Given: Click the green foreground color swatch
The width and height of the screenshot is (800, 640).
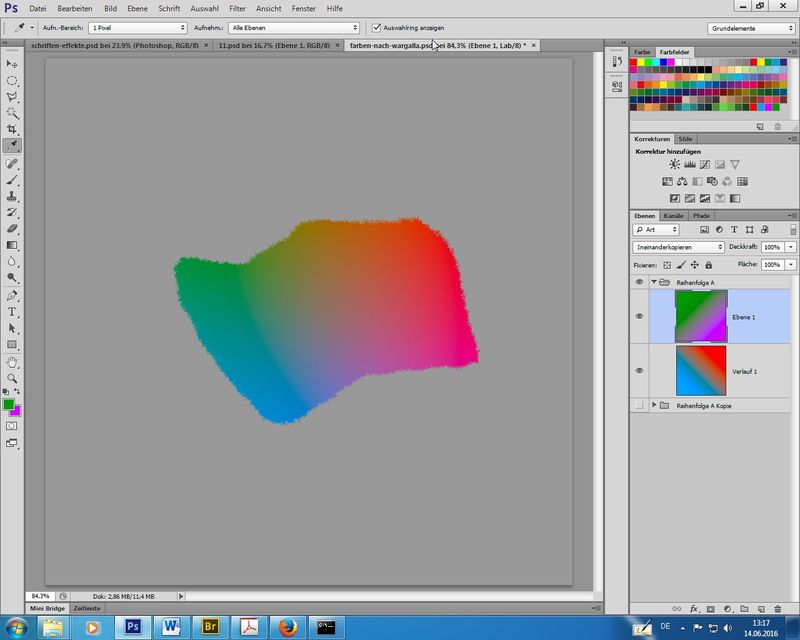Looking at the screenshot, I should coord(9,404).
